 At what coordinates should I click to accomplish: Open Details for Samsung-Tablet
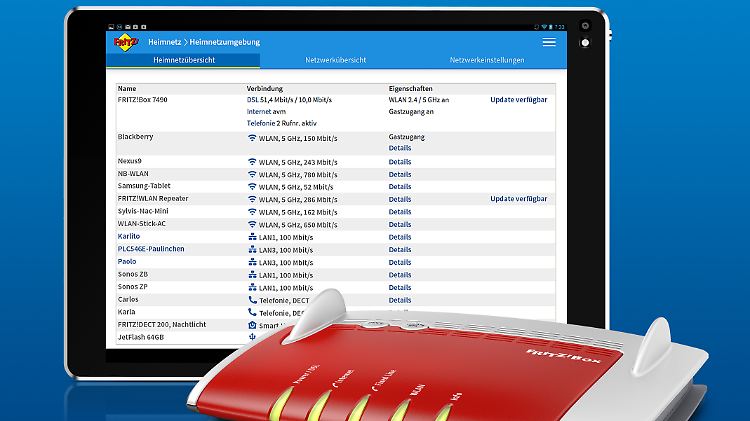(400, 187)
